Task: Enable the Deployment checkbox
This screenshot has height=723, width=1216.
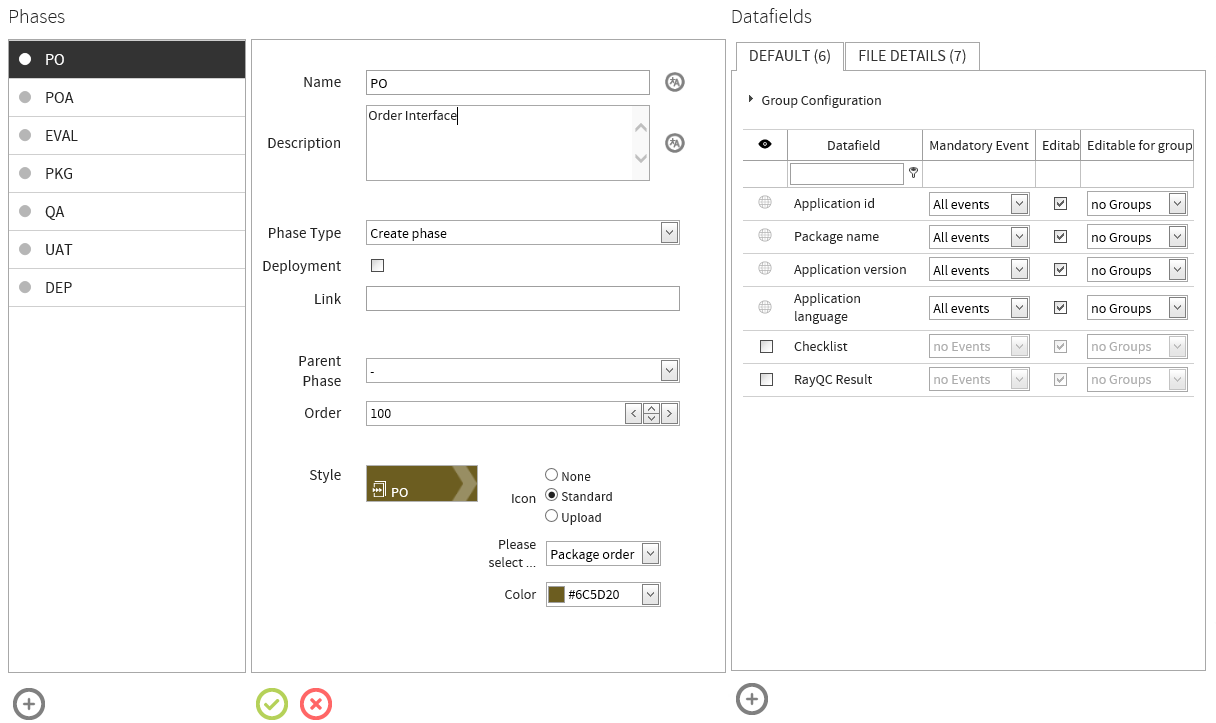Action: pos(377,266)
